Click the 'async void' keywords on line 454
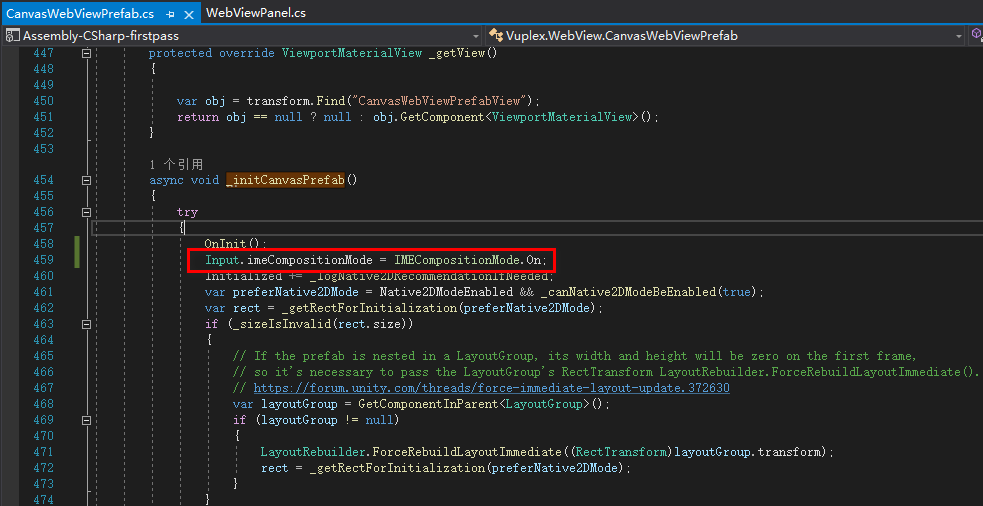The width and height of the screenshot is (983, 506). click(184, 181)
